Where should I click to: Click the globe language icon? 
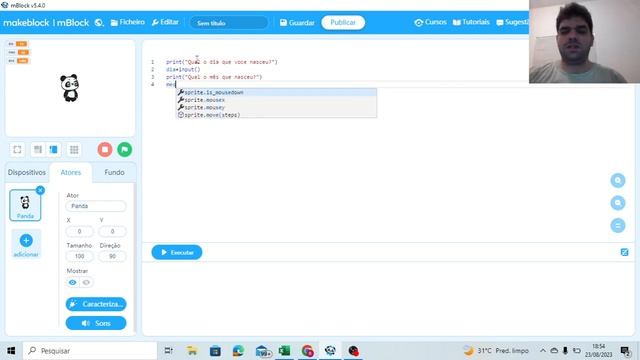coord(99,22)
